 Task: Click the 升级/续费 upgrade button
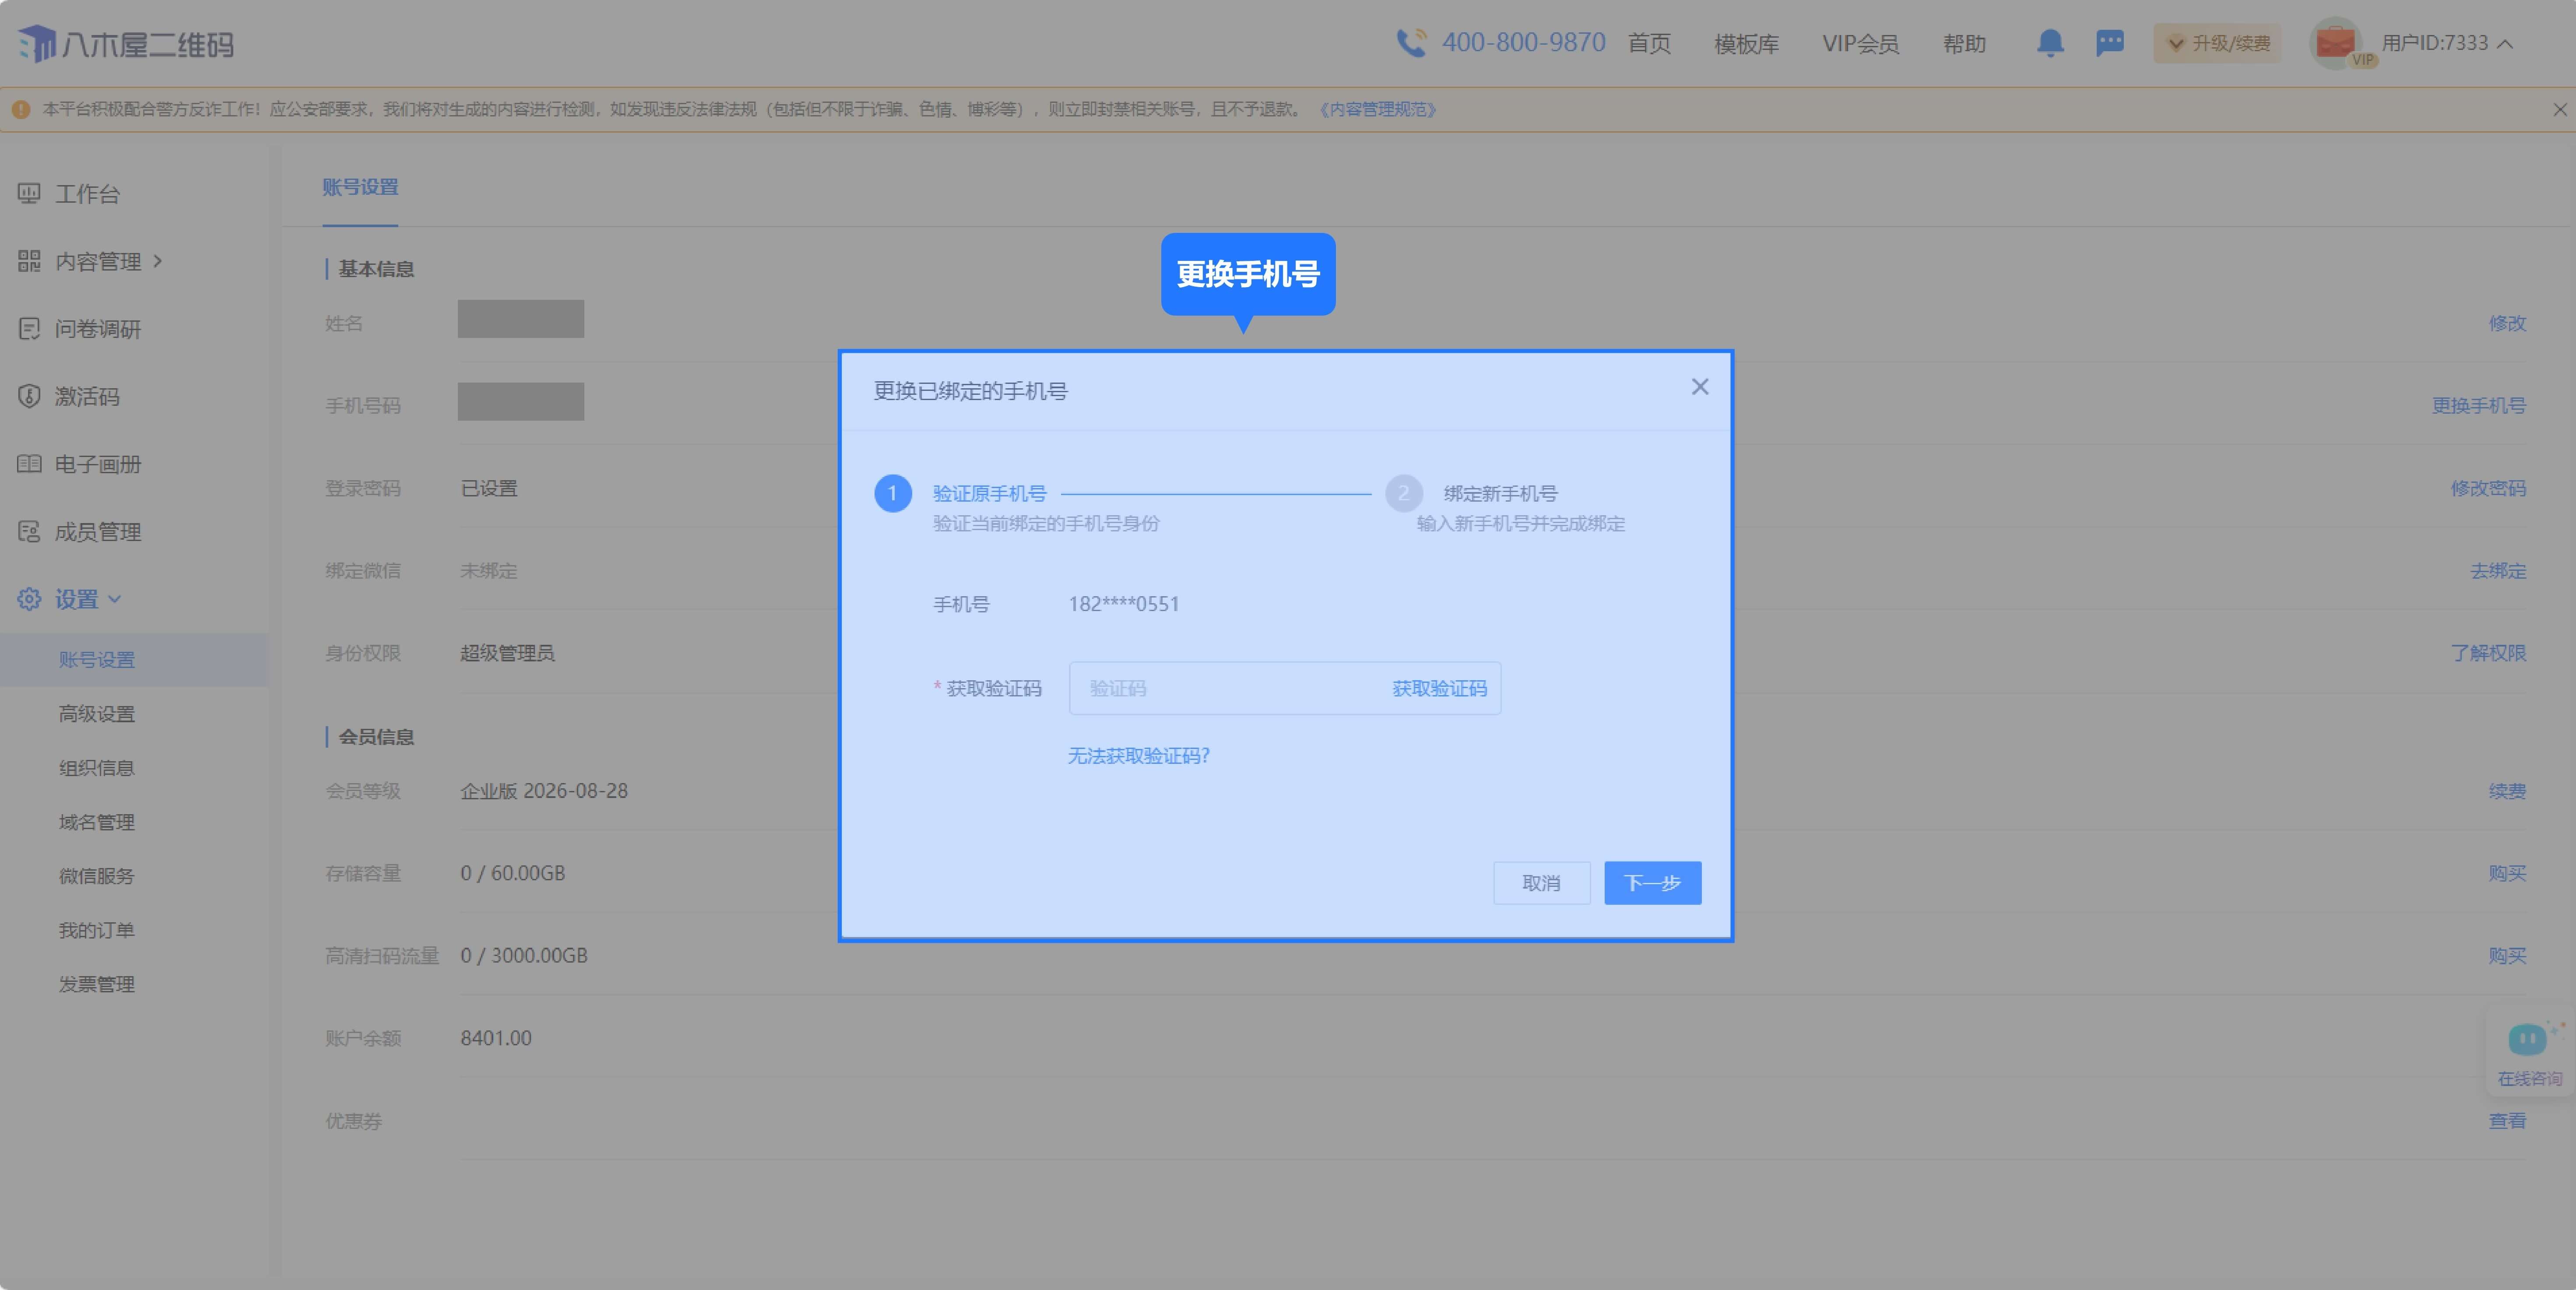tap(2217, 43)
